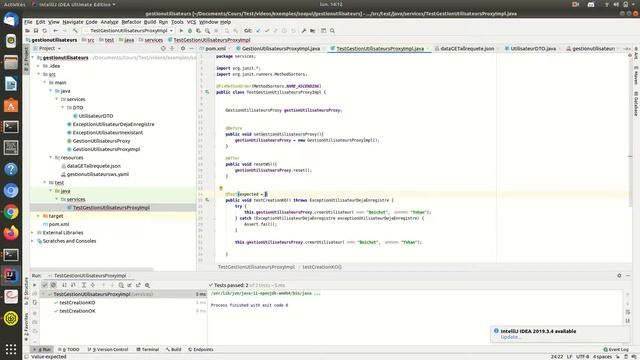The image size is (640, 360).
Task: Select ExceptionUtilisateurDejaEnregistre class
Action: click(x=113, y=124)
